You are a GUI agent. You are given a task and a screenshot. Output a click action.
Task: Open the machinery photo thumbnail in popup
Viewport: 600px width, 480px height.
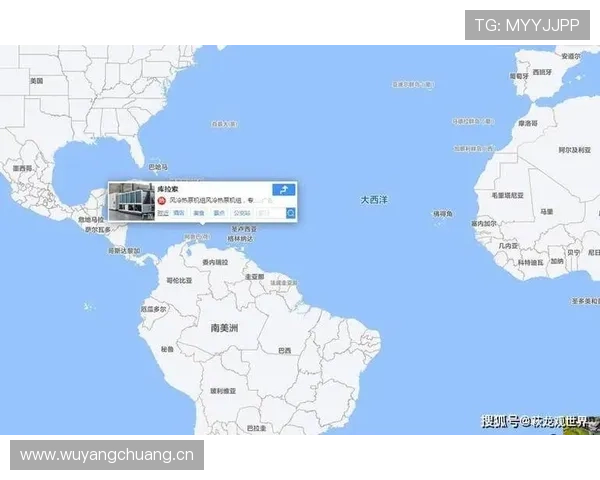132,202
